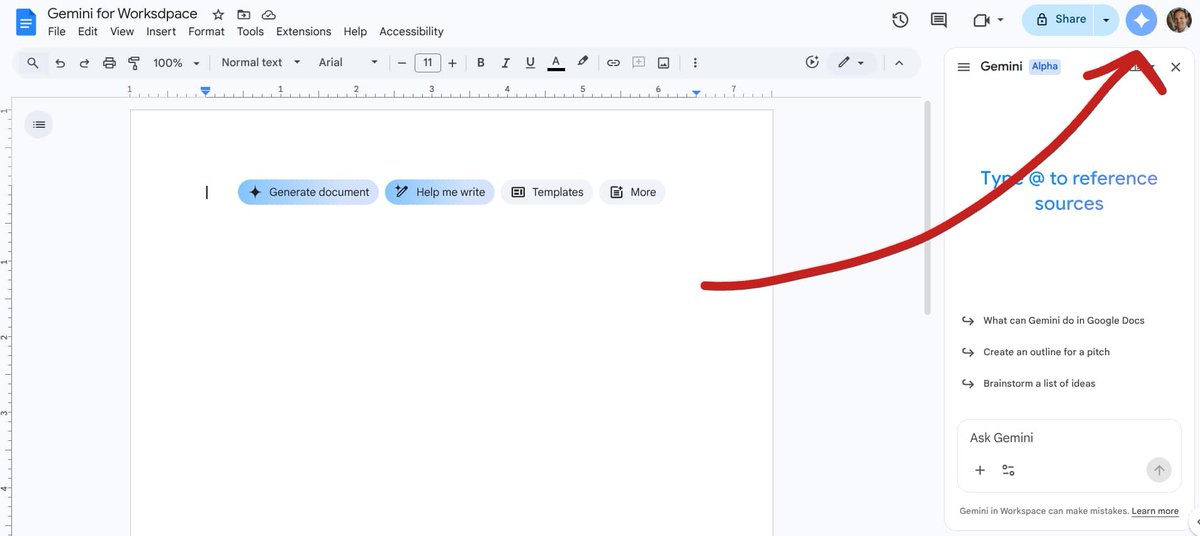This screenshot has height=536, width=1200.
Task: Click the Generate document chip
Action: (308, 192)
